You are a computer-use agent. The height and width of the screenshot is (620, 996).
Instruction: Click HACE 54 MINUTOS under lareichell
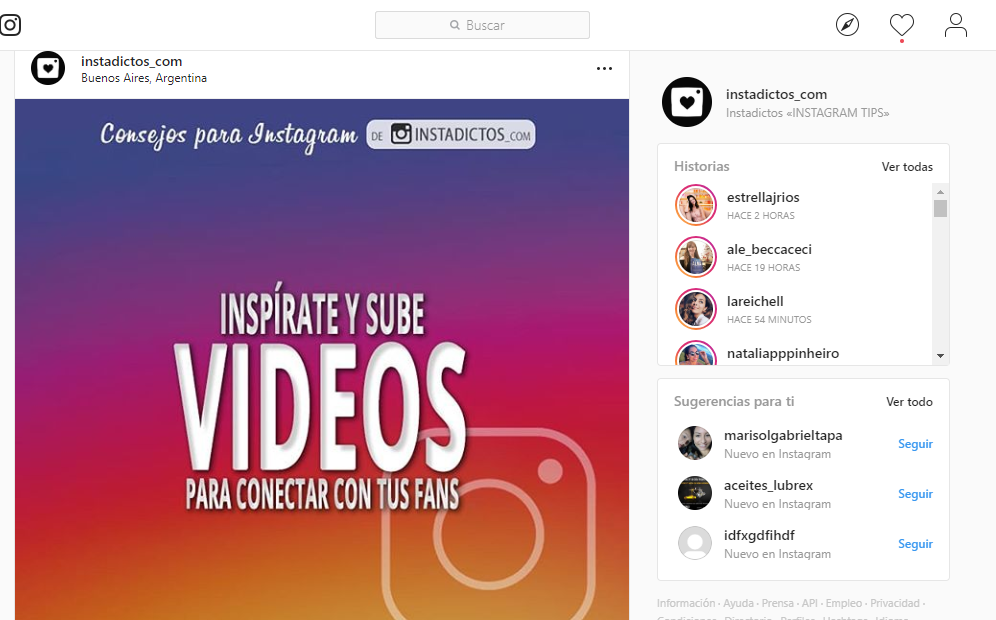pos(769,320)
